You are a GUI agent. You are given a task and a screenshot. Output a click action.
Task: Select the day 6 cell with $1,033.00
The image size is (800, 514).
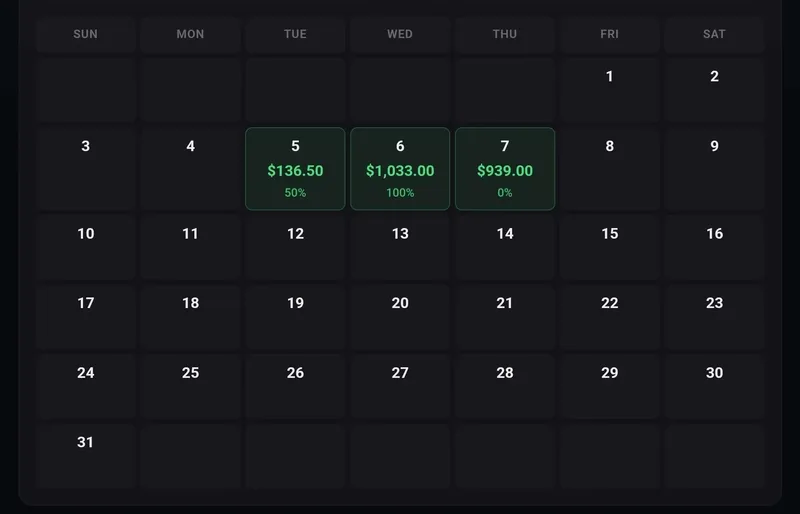(x=400, y=168)
